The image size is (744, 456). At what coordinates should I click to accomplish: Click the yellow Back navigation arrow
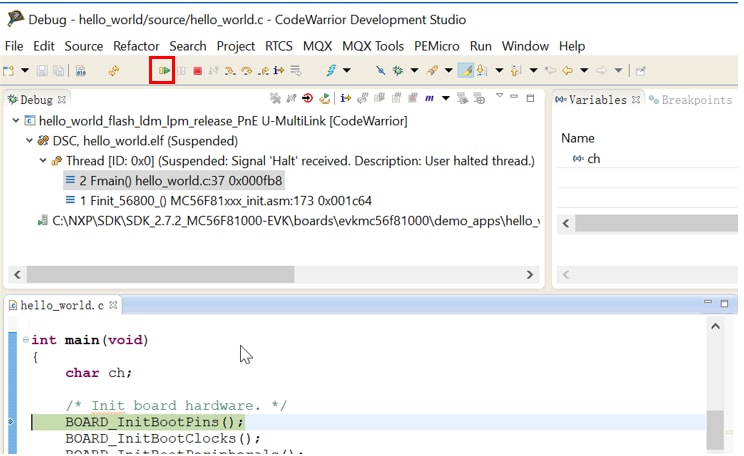[567, 70]
